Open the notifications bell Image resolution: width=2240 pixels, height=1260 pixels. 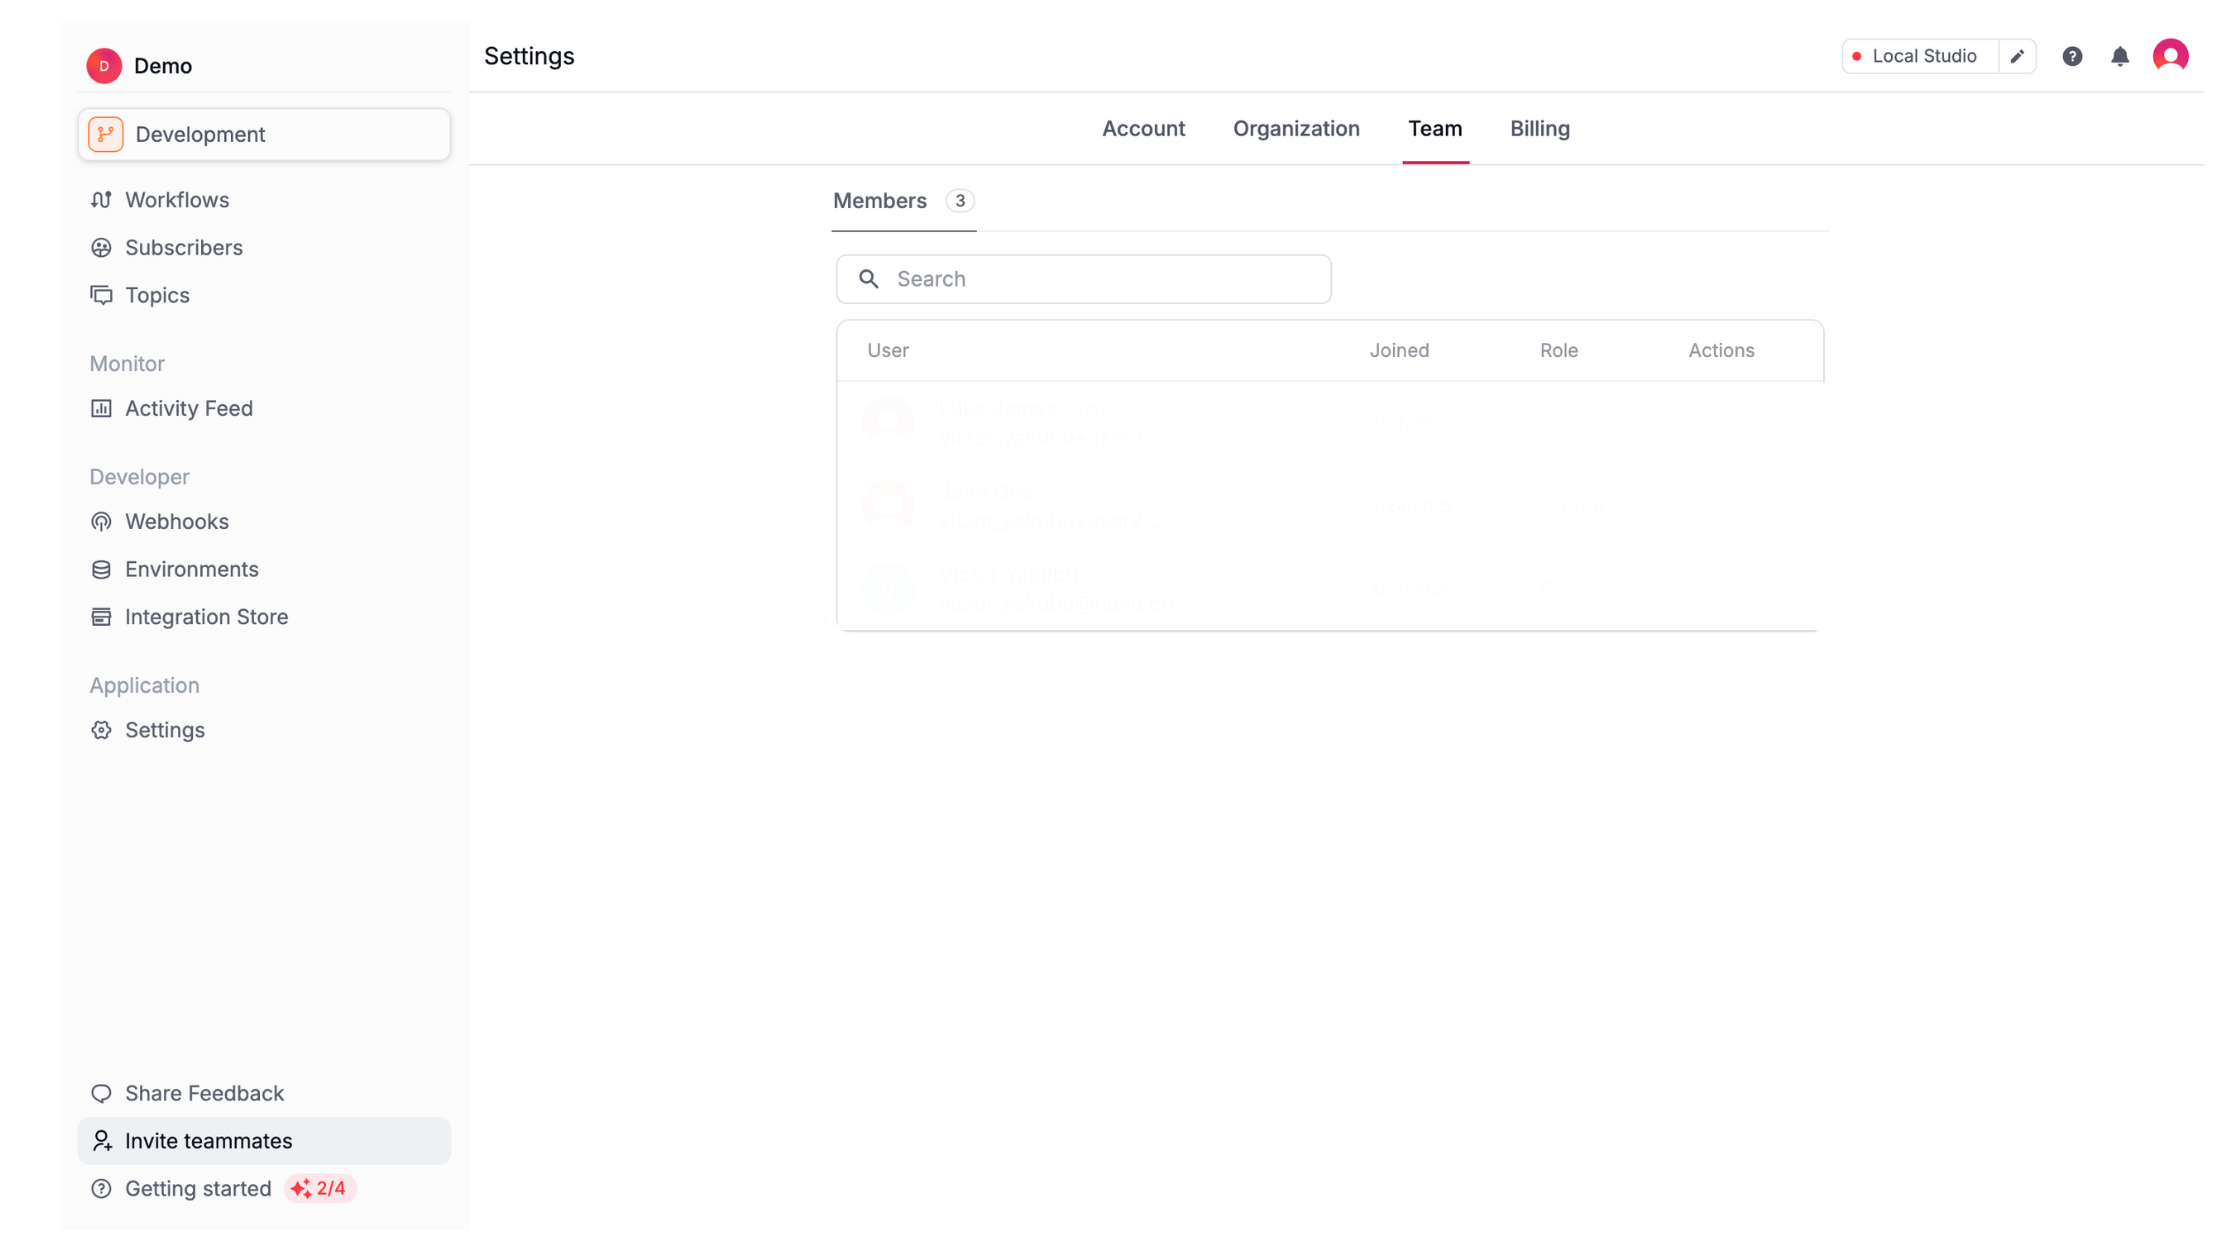(x=2120, y=56)
